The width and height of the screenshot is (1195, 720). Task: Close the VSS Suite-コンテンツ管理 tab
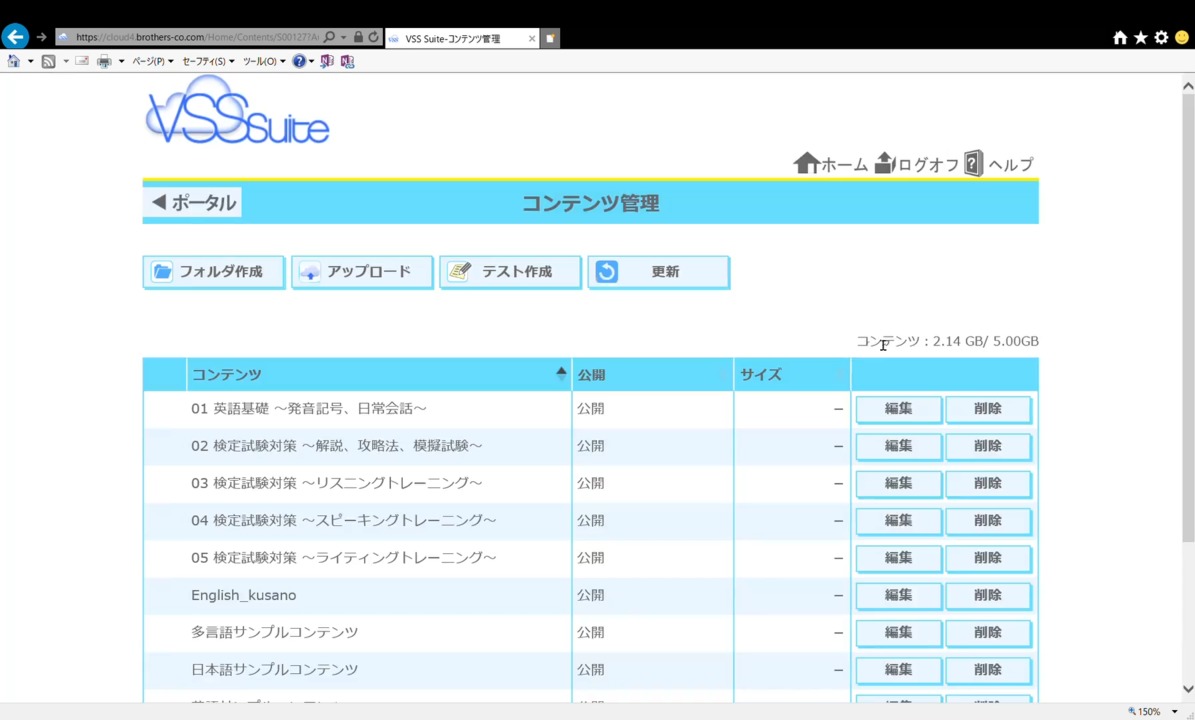pos(532,38)
